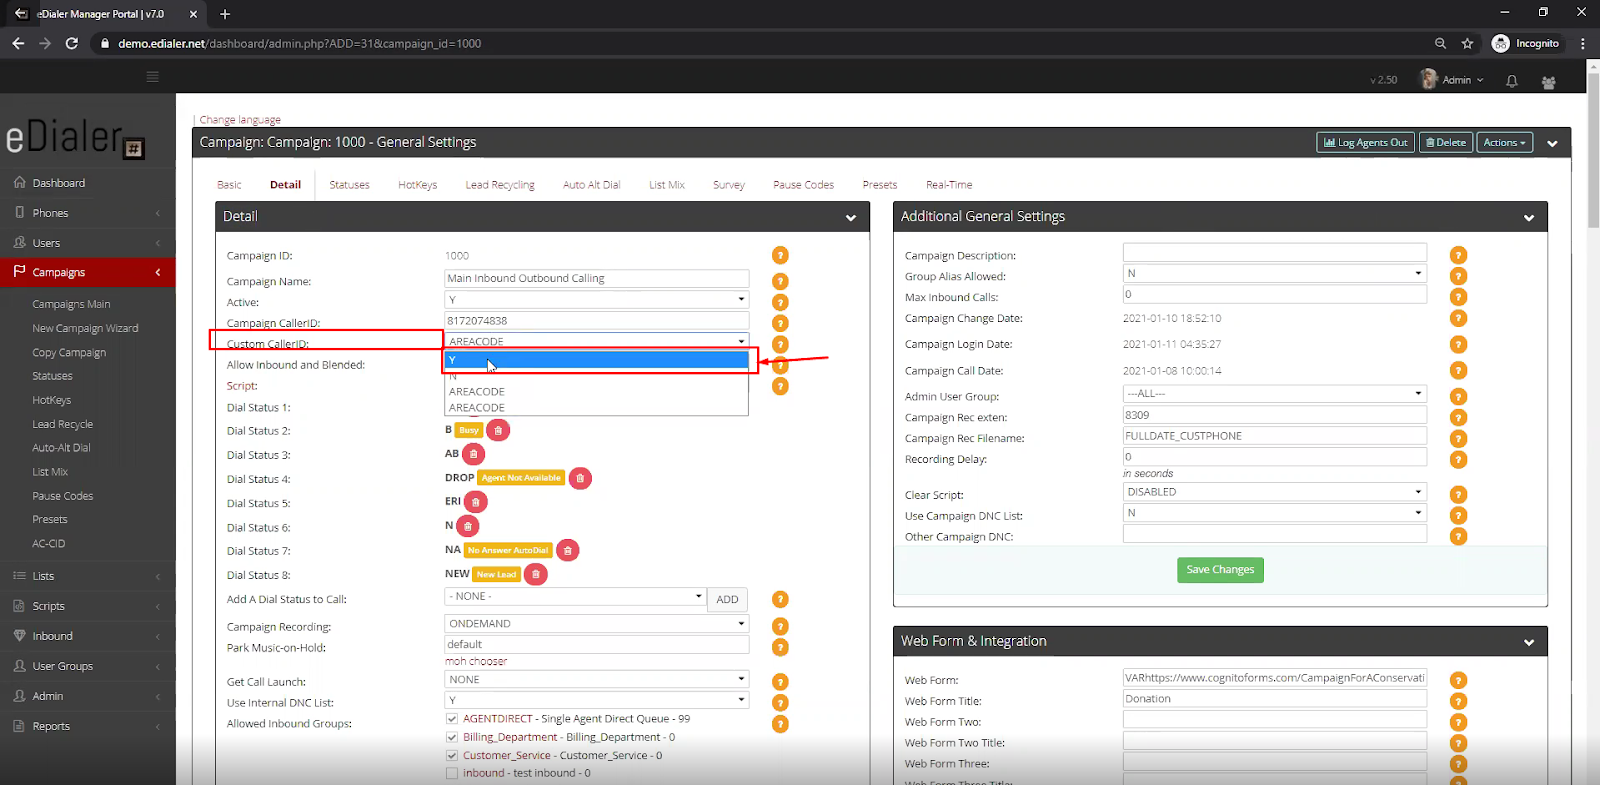Click the help icon beside Campaign Name
This screenshot has width=1600, height=785.
coord(780,281)
